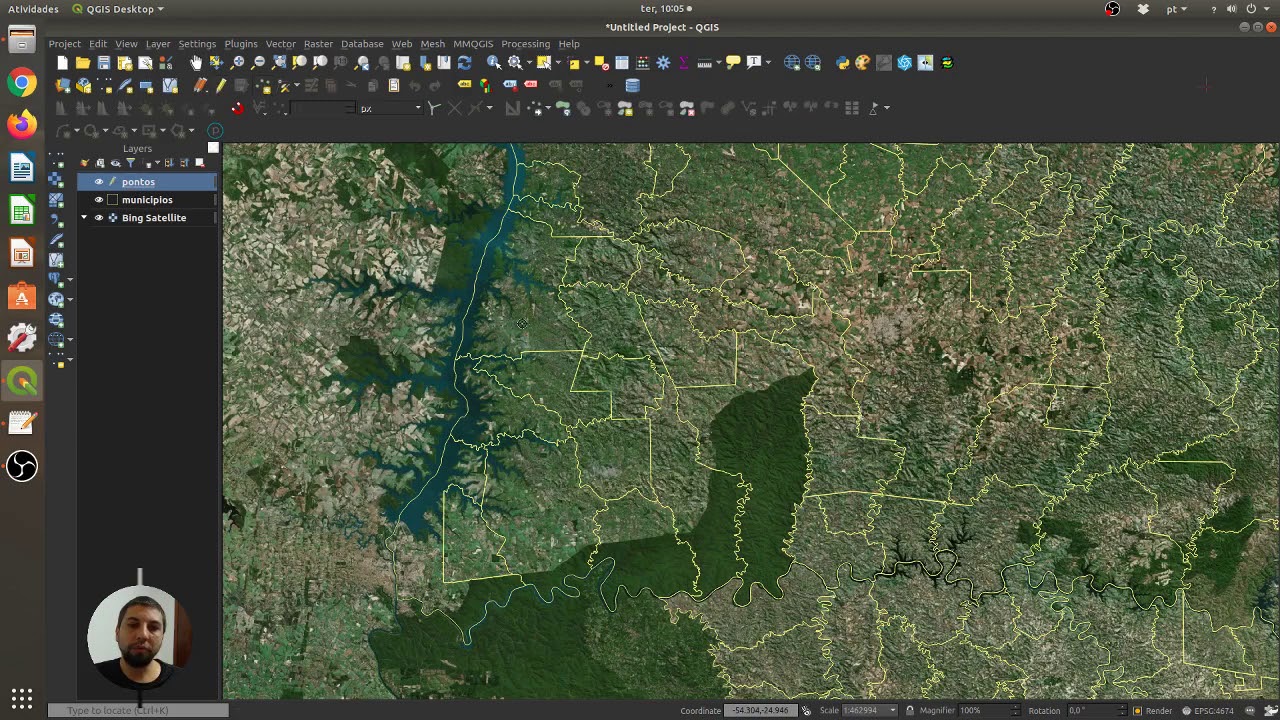Open the Select Features tool dropdown arrow

(x=558, y=62)
